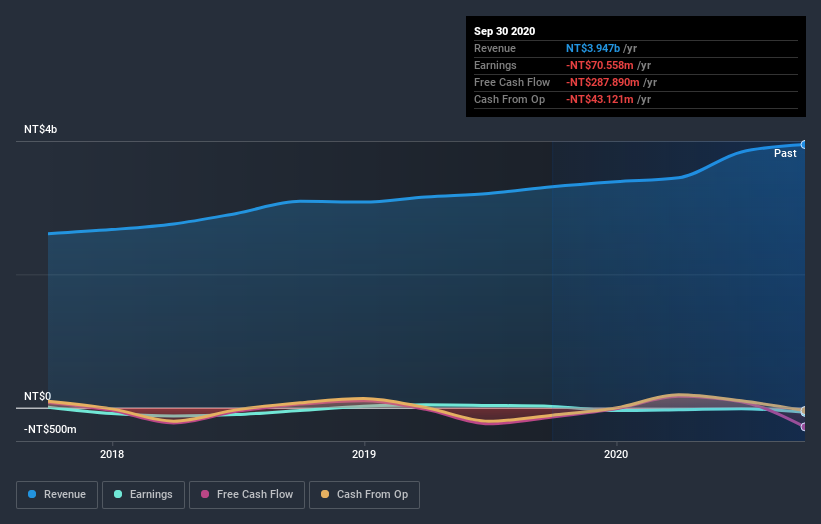
Task: Click the Cash From Op endpoint marker
Action: tap(804, 410)
